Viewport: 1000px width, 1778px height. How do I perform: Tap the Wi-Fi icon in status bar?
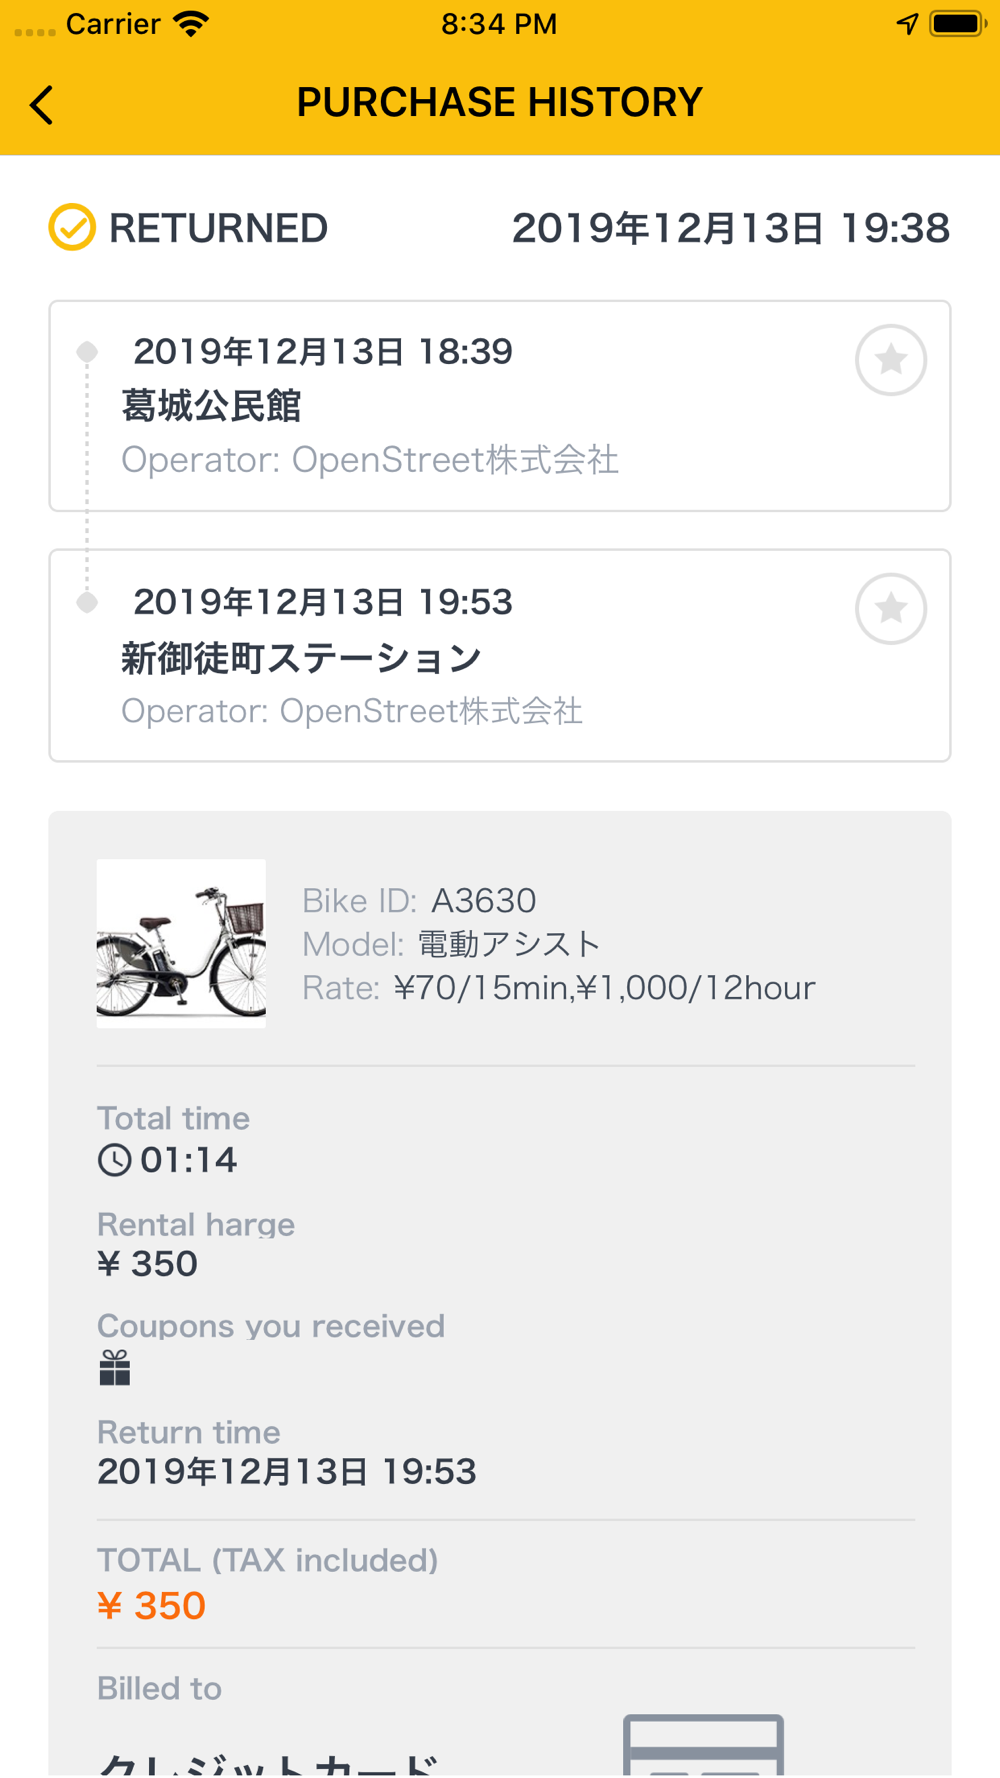pyautogui.click(x=190, y=23)
